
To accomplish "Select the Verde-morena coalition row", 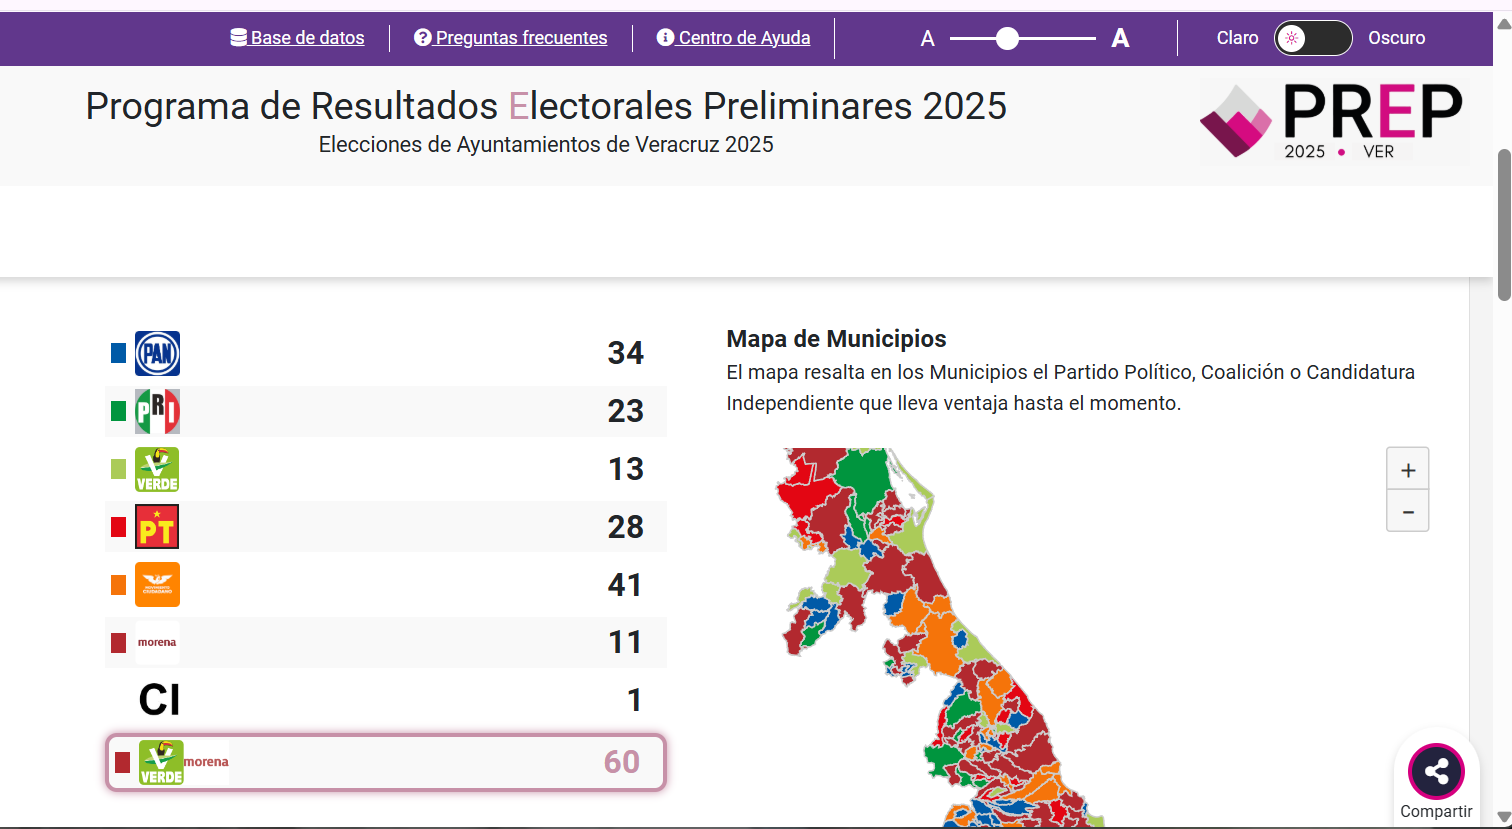I will point(386,762).
